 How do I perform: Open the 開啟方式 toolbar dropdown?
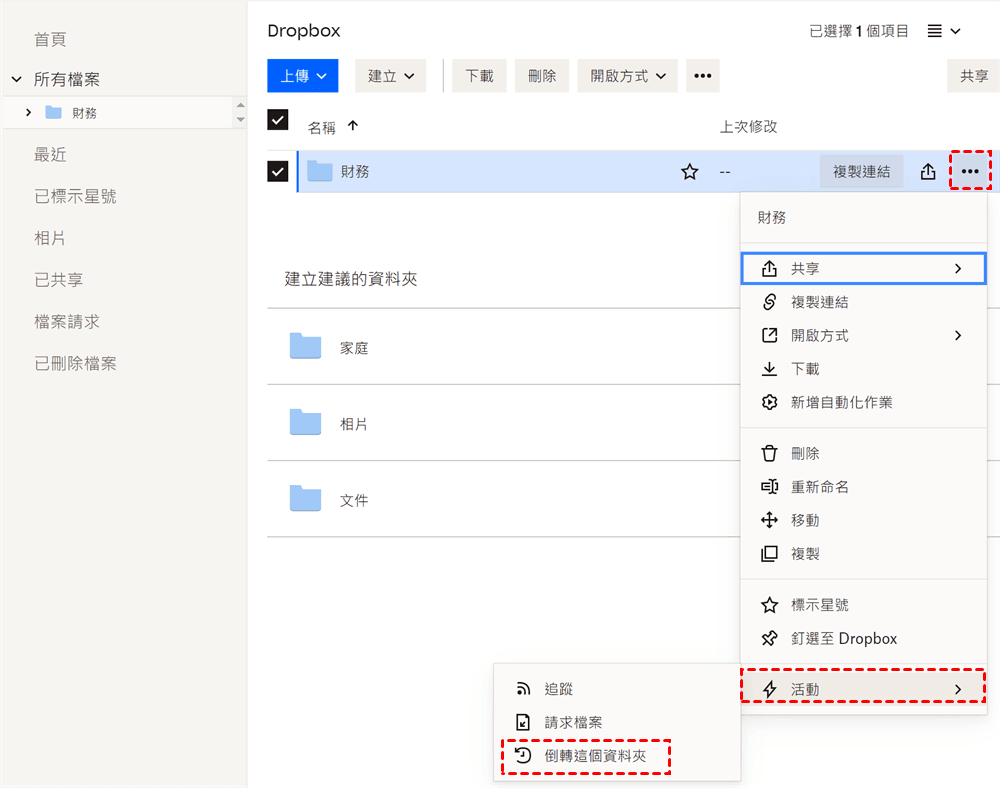click(x=628, y=76)
